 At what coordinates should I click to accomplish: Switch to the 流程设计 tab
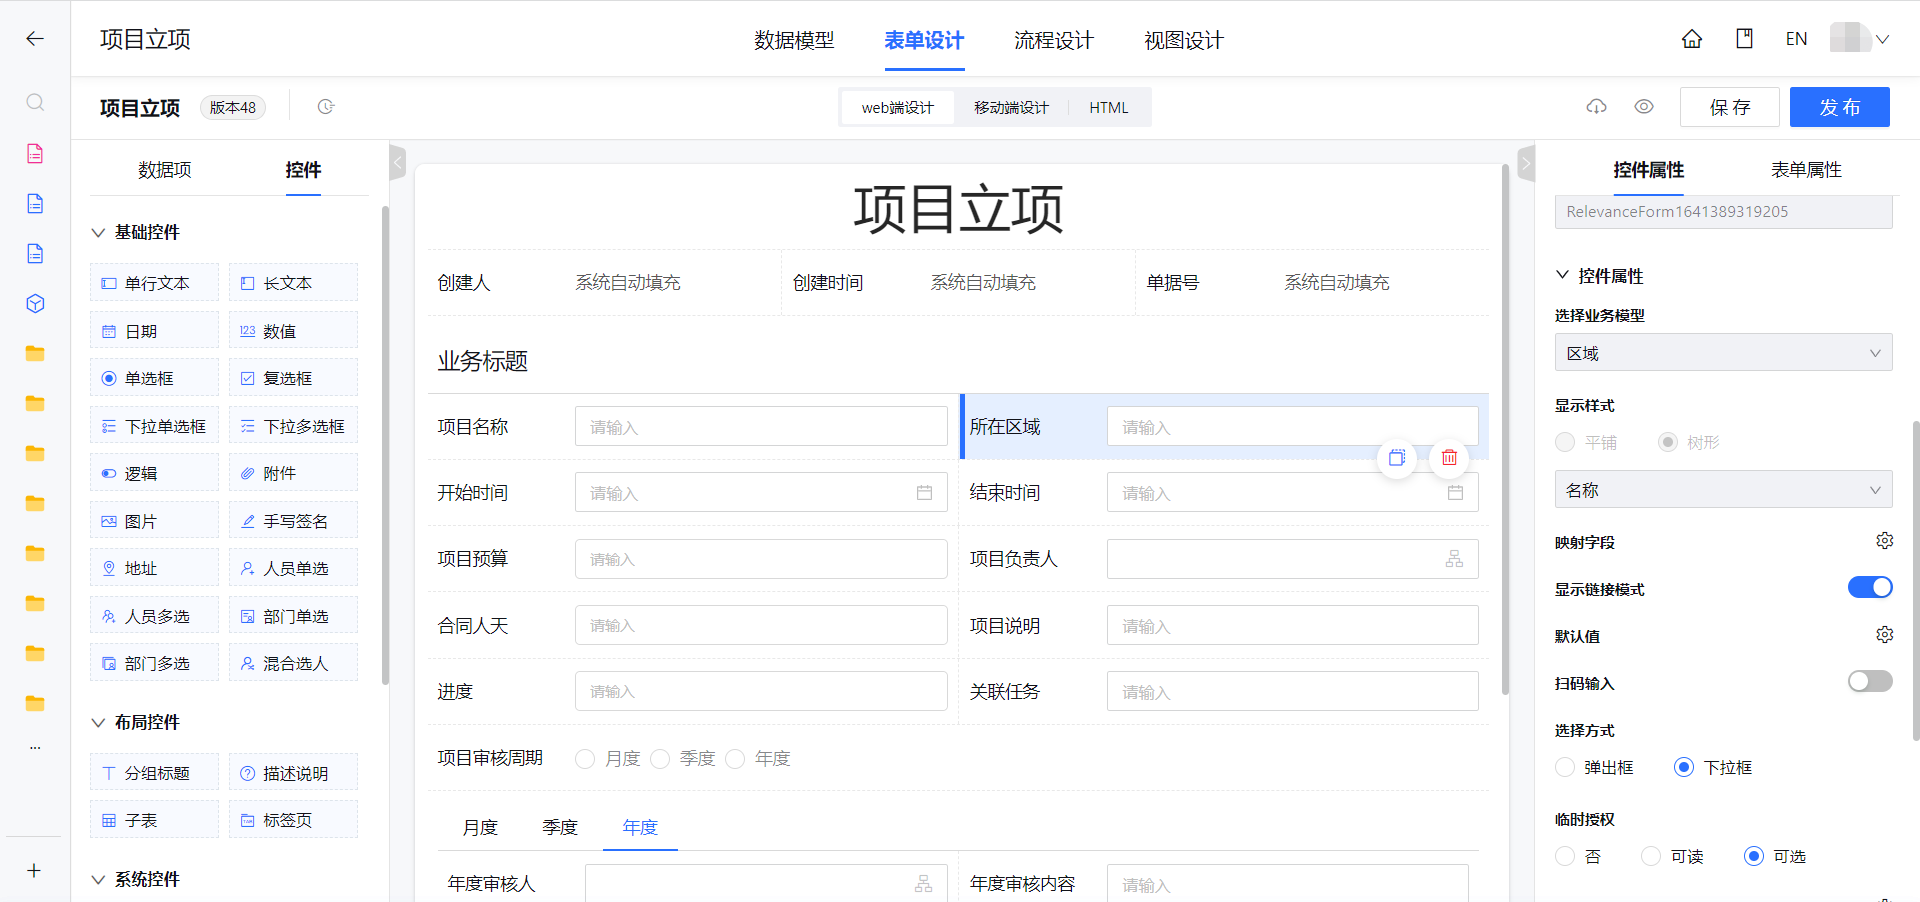(1054, 40)
